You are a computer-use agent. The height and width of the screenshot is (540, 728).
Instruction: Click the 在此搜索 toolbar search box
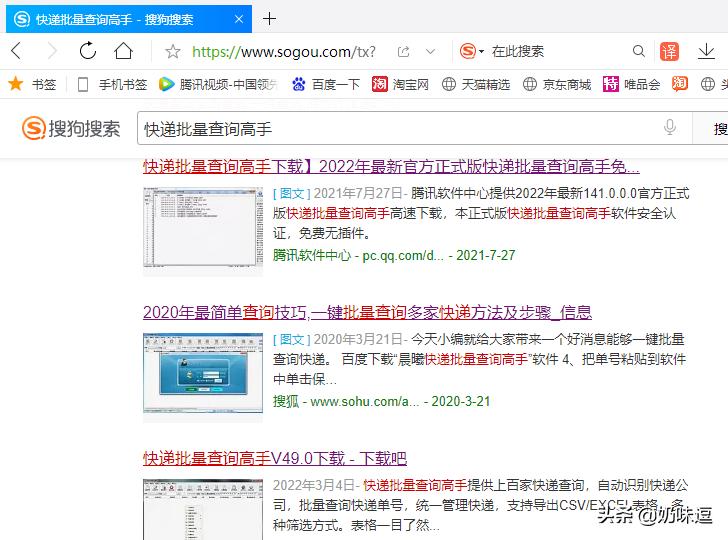[x=518, y=51]
